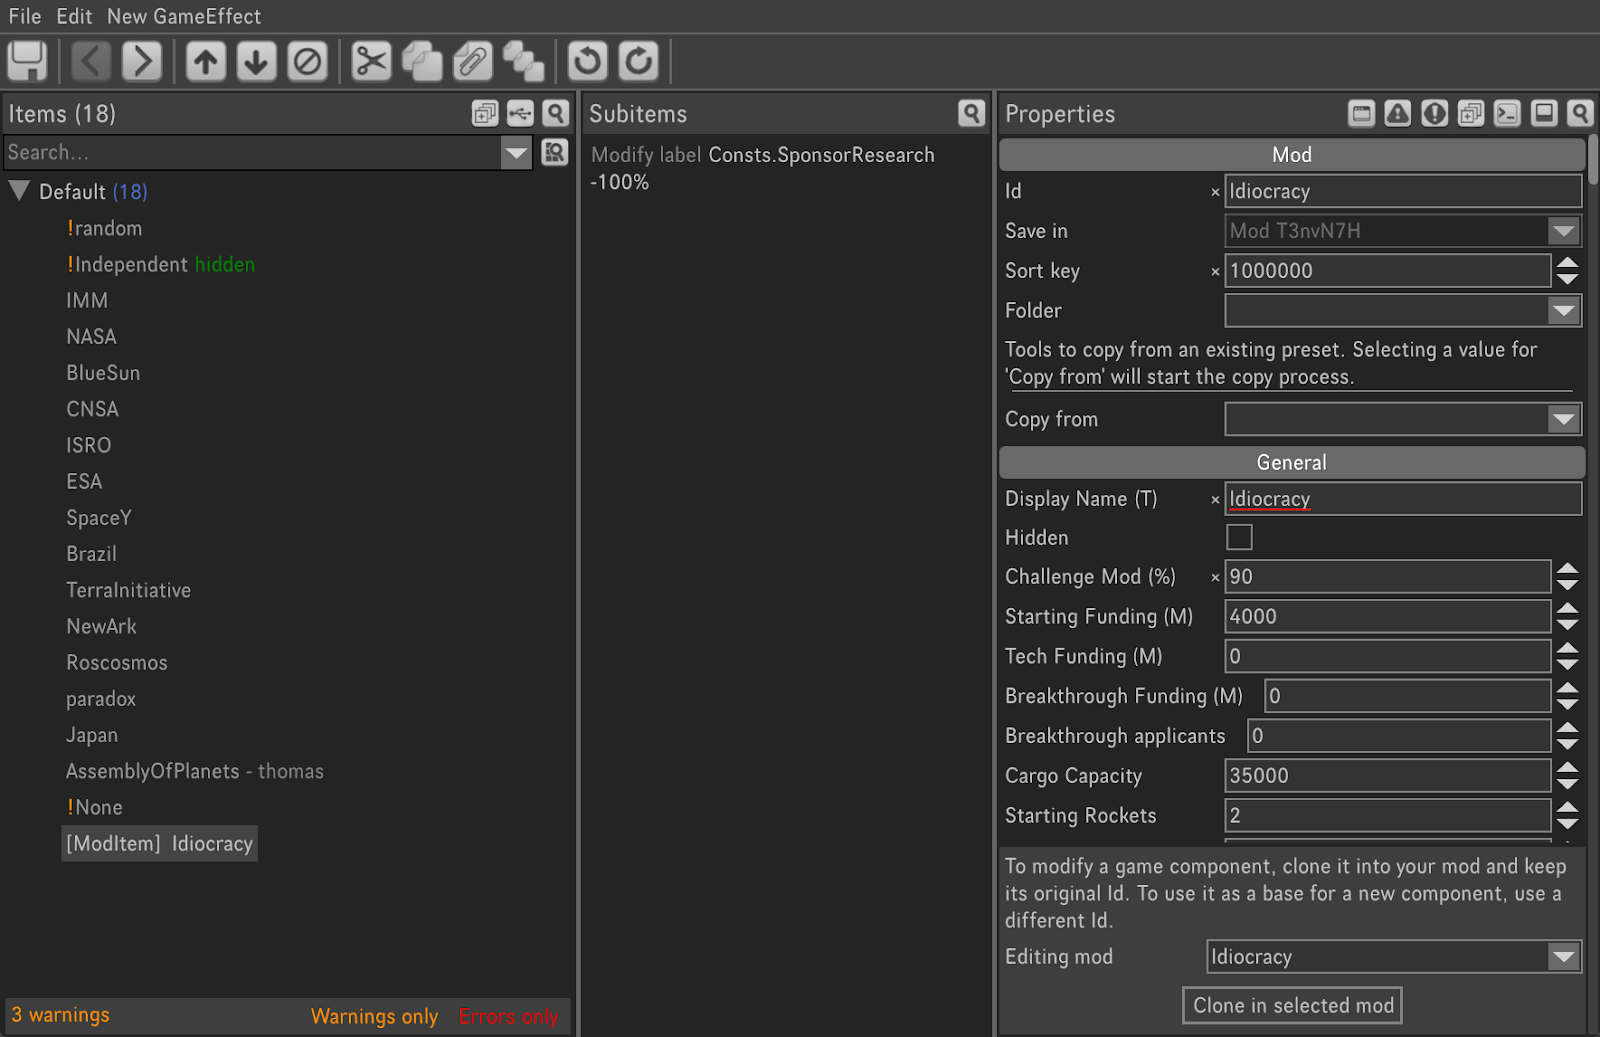Move item down with arrow icon
Image resolution: width=1600 pixels, height=1037 pixels.
[256, 62]
